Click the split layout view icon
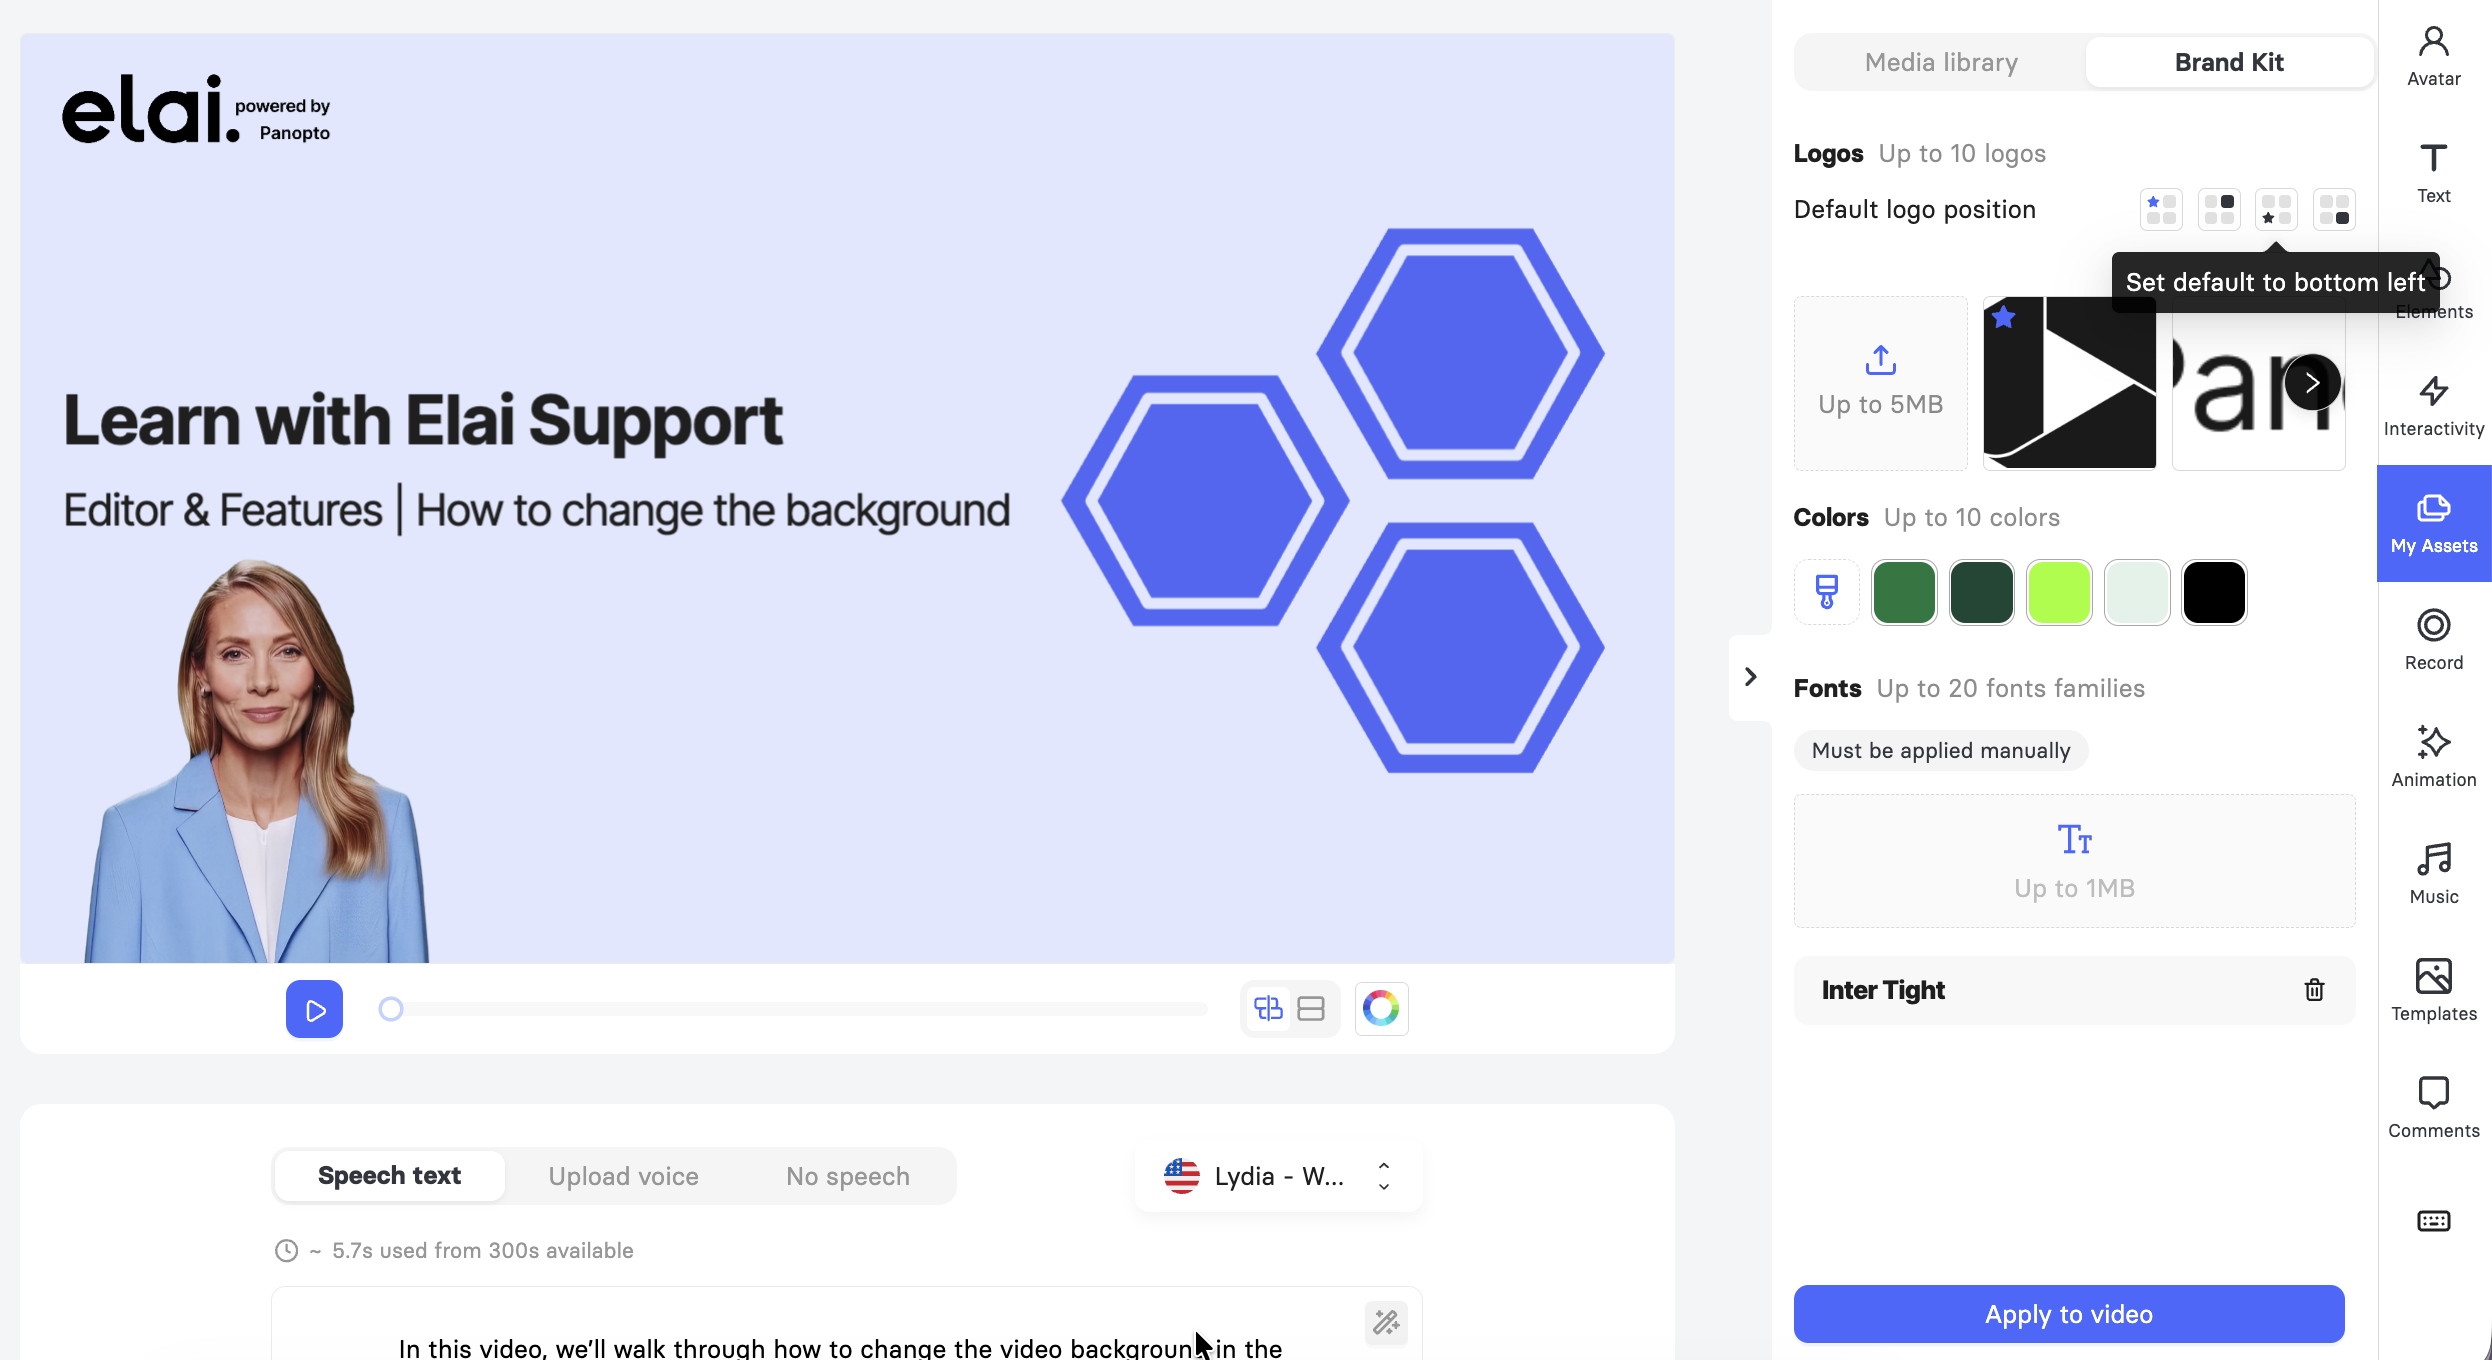The width and height of the screenshot is (2492, 1360). [1311, 1008]
